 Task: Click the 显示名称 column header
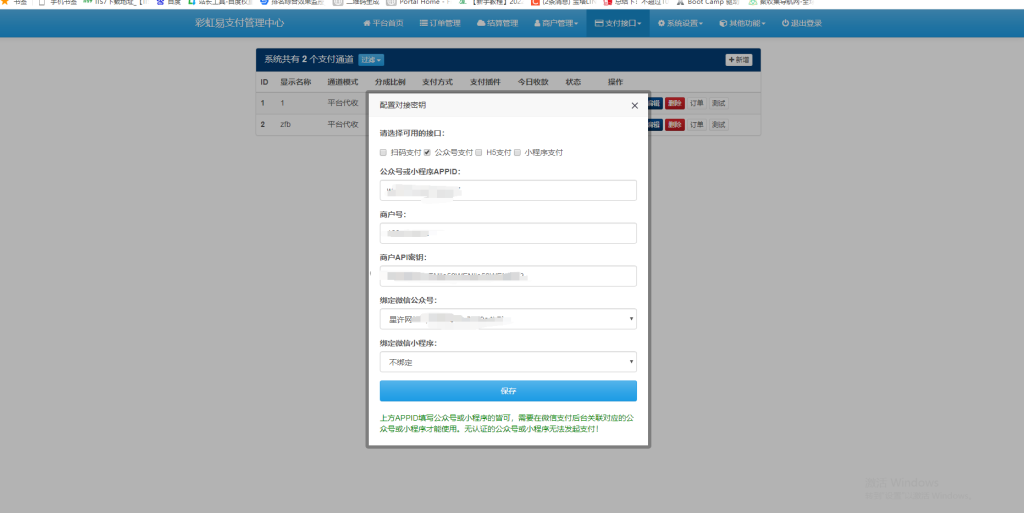(x=296, y=82)
